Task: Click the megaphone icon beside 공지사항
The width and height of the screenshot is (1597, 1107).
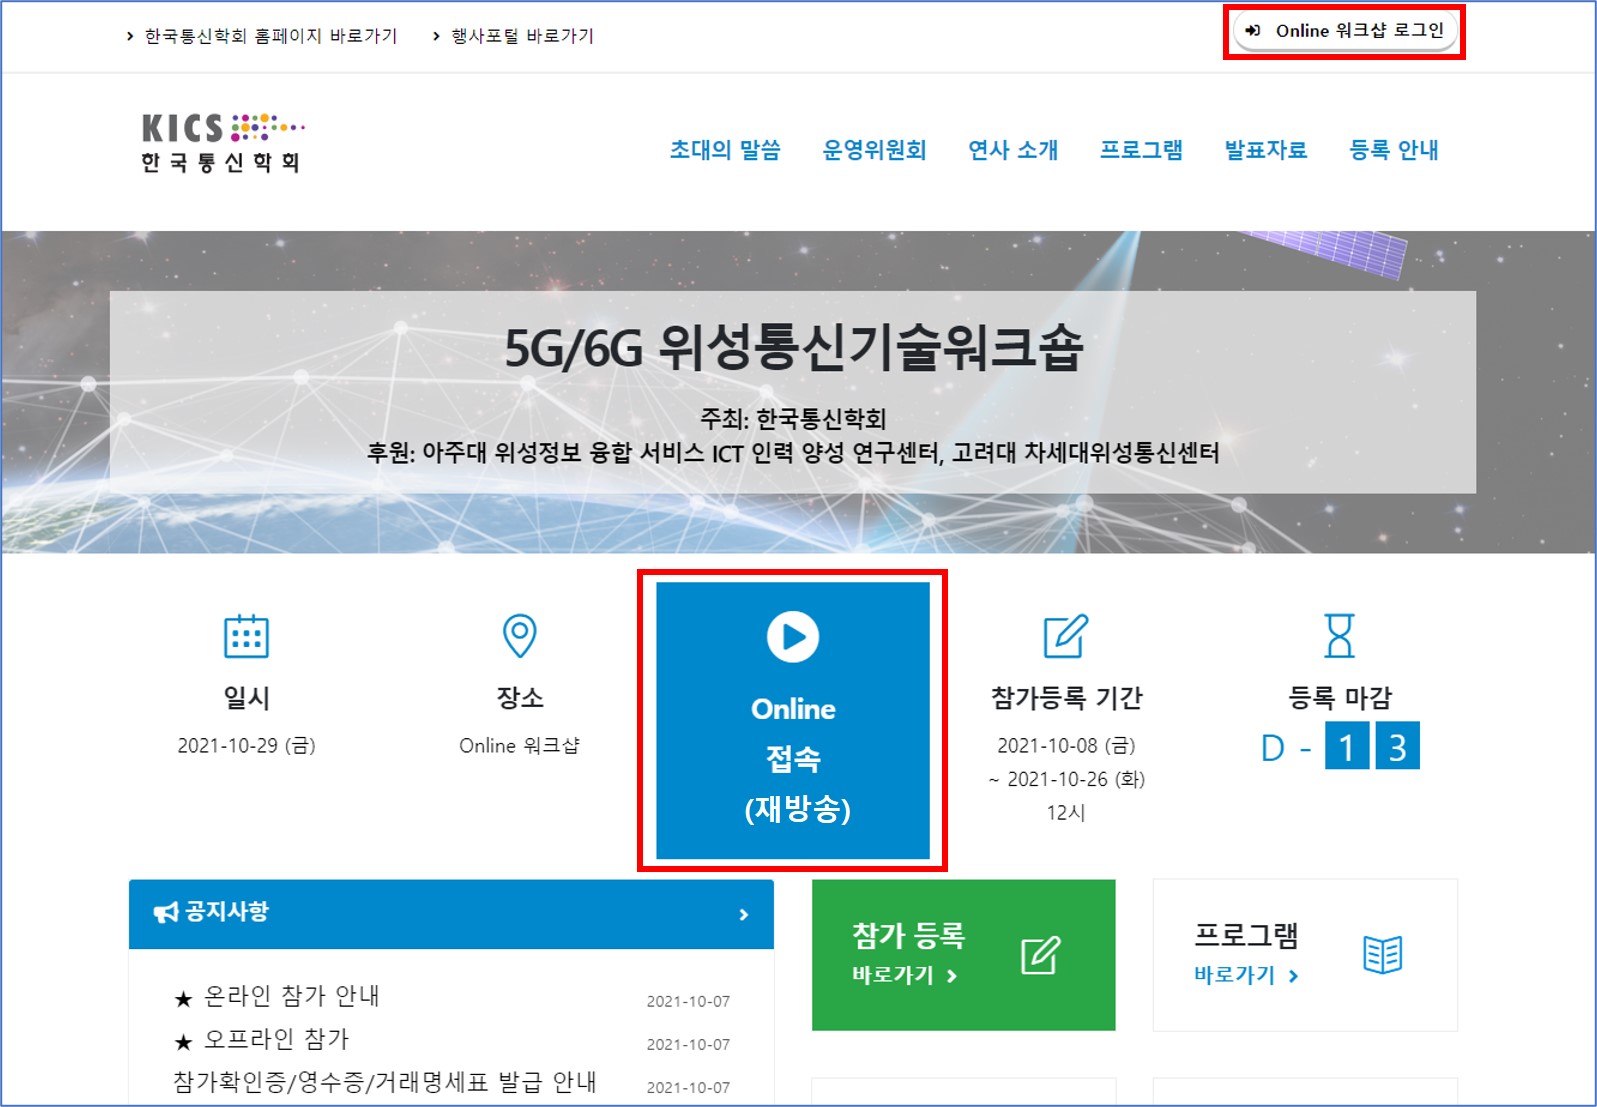Action: tap(165, 912)
